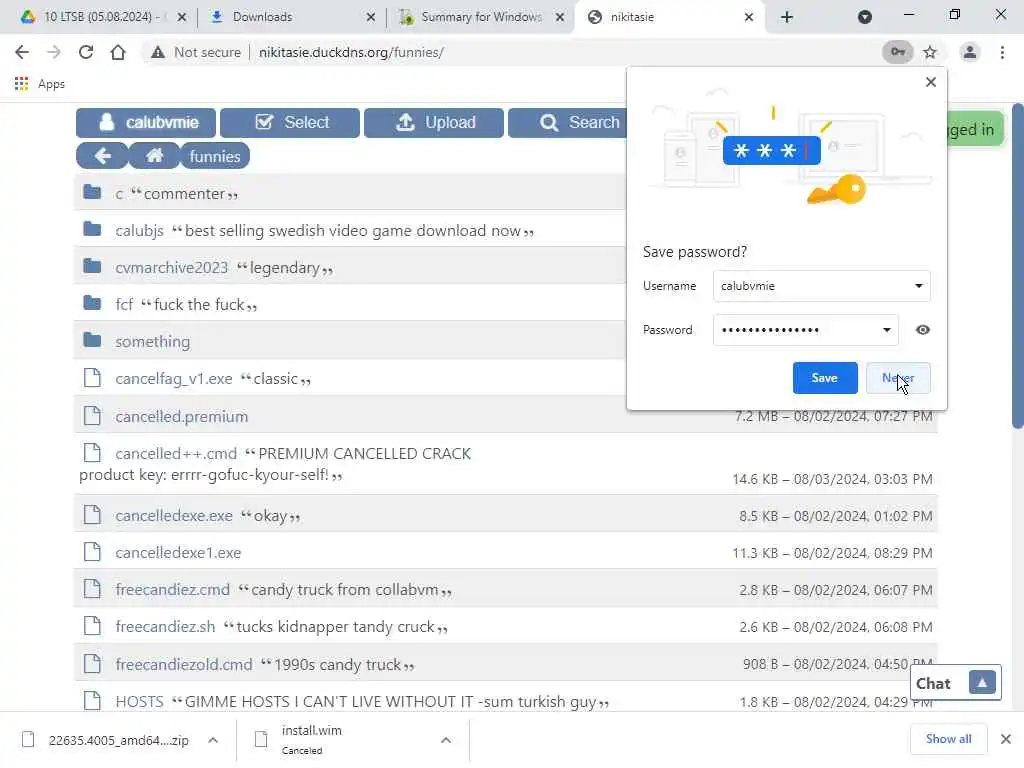This screenshot has width=1024, height=768.
Task: Click the Search button
Action: [567, 123]
